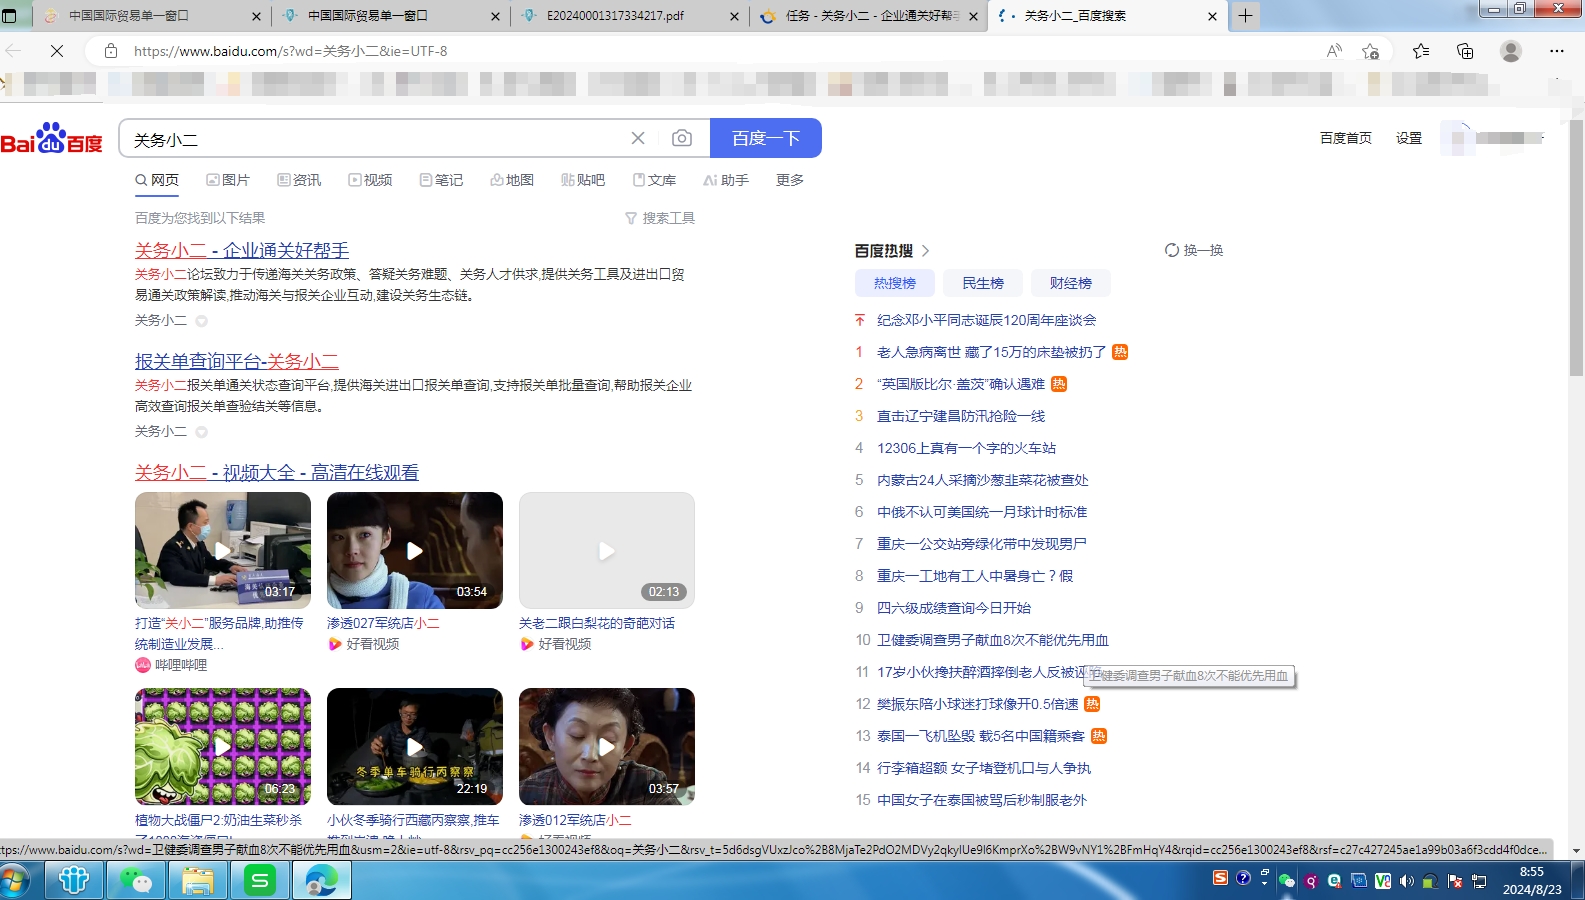This screenshot has width=1585, height=900.
Task: Open 关务小二 - 视频大全 - 高清在线观看 link
Action: pos(277,472)
